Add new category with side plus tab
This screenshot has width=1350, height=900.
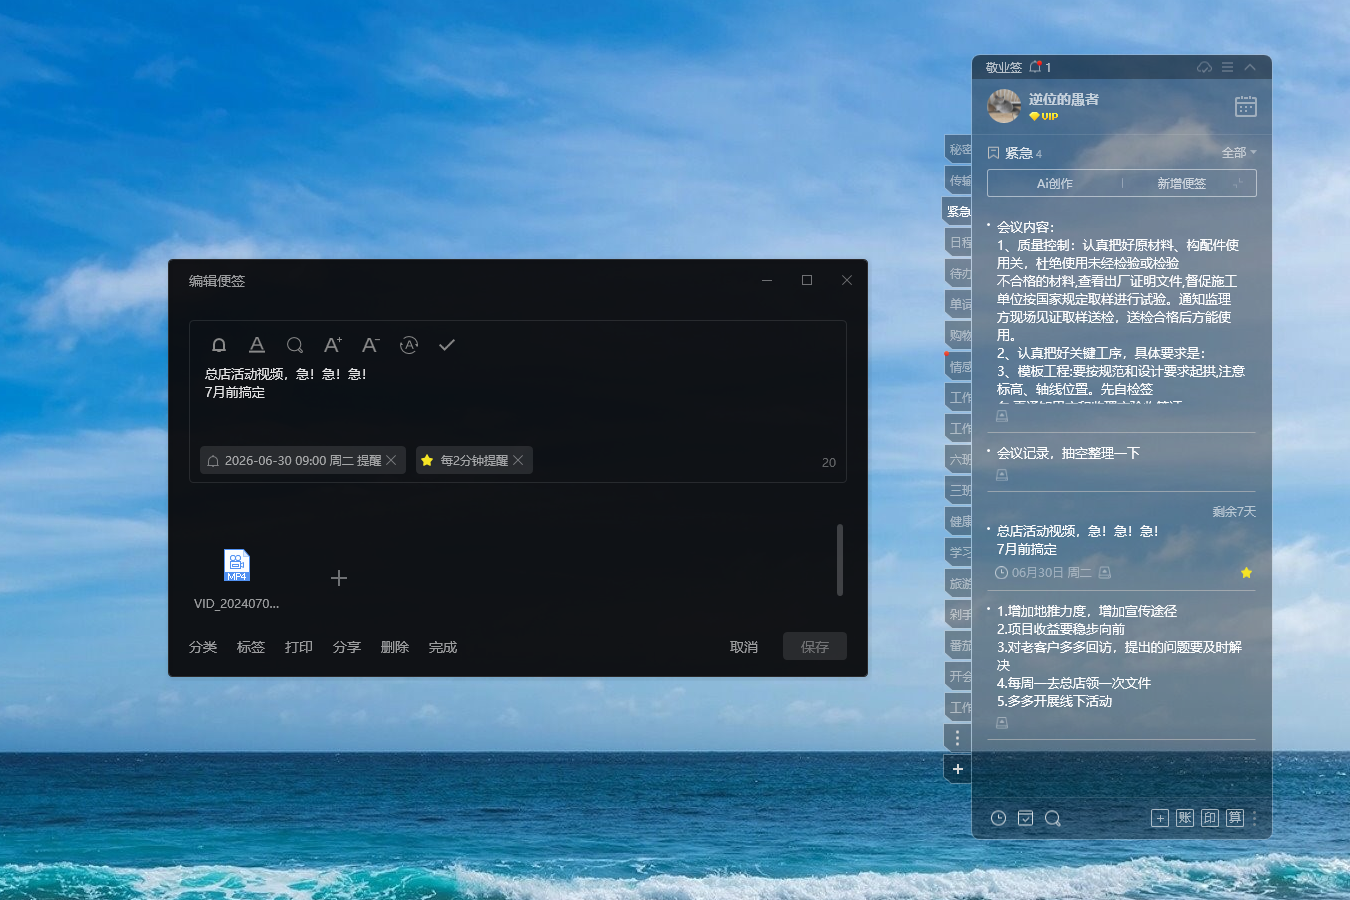click(958, 769)
